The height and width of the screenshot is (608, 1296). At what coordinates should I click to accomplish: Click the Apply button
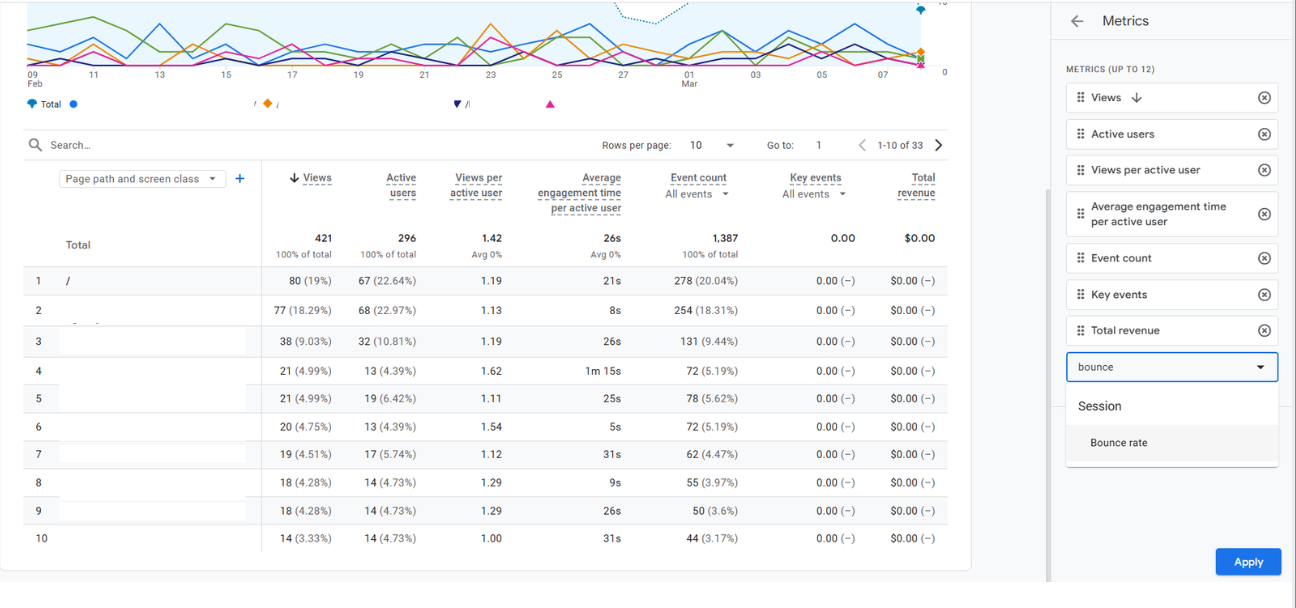[1248, 561]
